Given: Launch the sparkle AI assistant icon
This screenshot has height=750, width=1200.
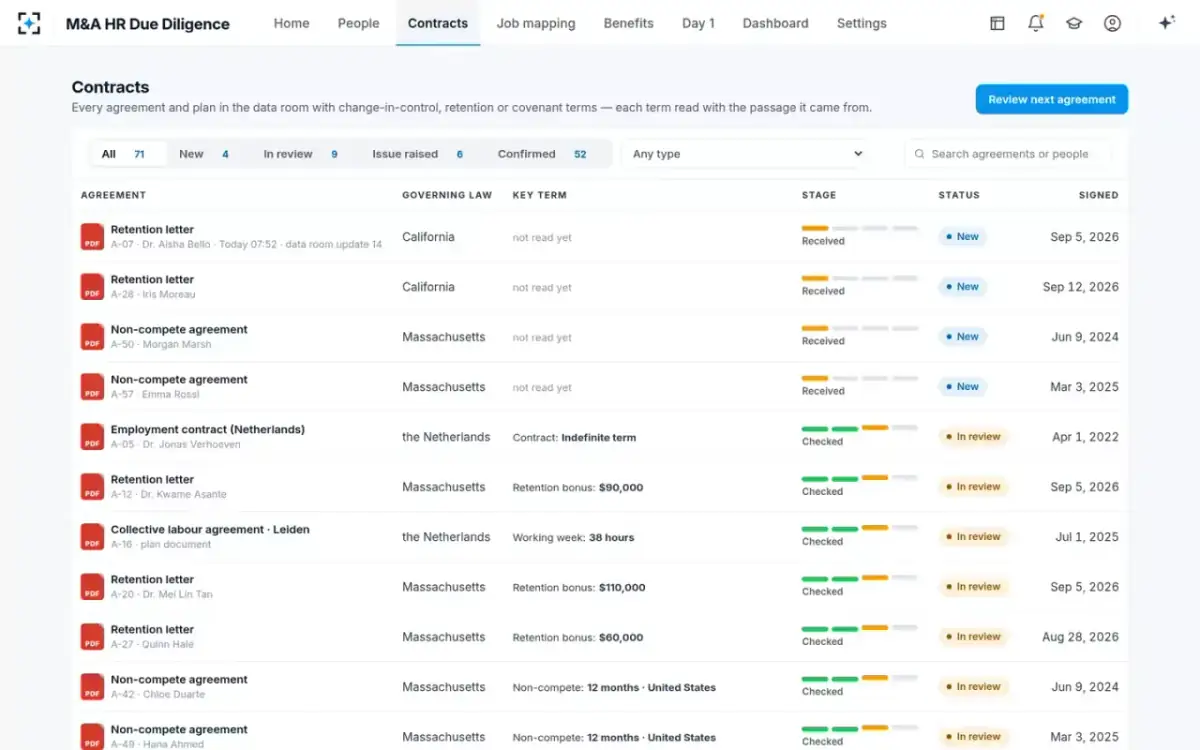Looking at the screenshot, I should [x=1166, y=23].
